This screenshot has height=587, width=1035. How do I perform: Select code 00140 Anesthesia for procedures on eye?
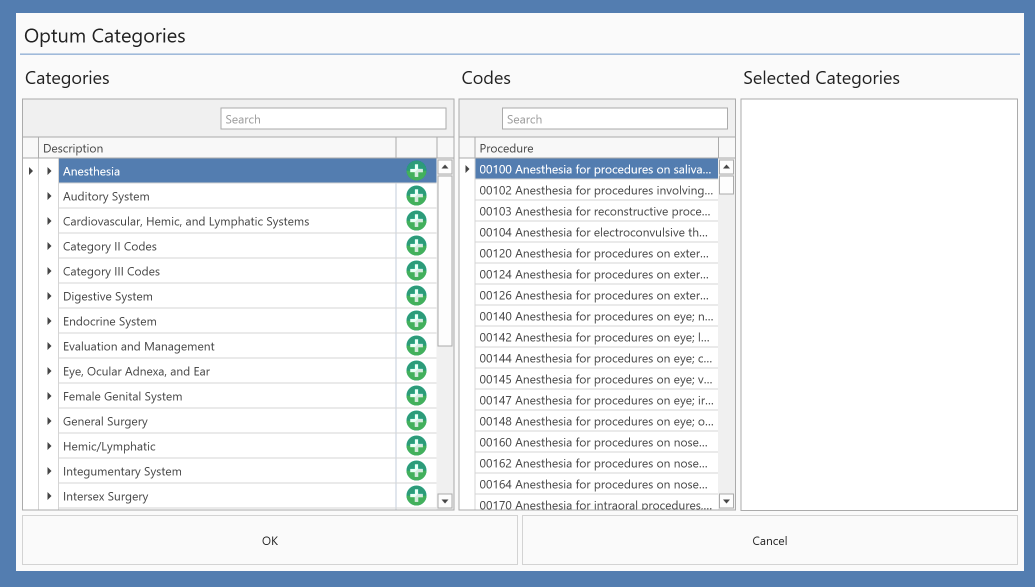(597, 316)
